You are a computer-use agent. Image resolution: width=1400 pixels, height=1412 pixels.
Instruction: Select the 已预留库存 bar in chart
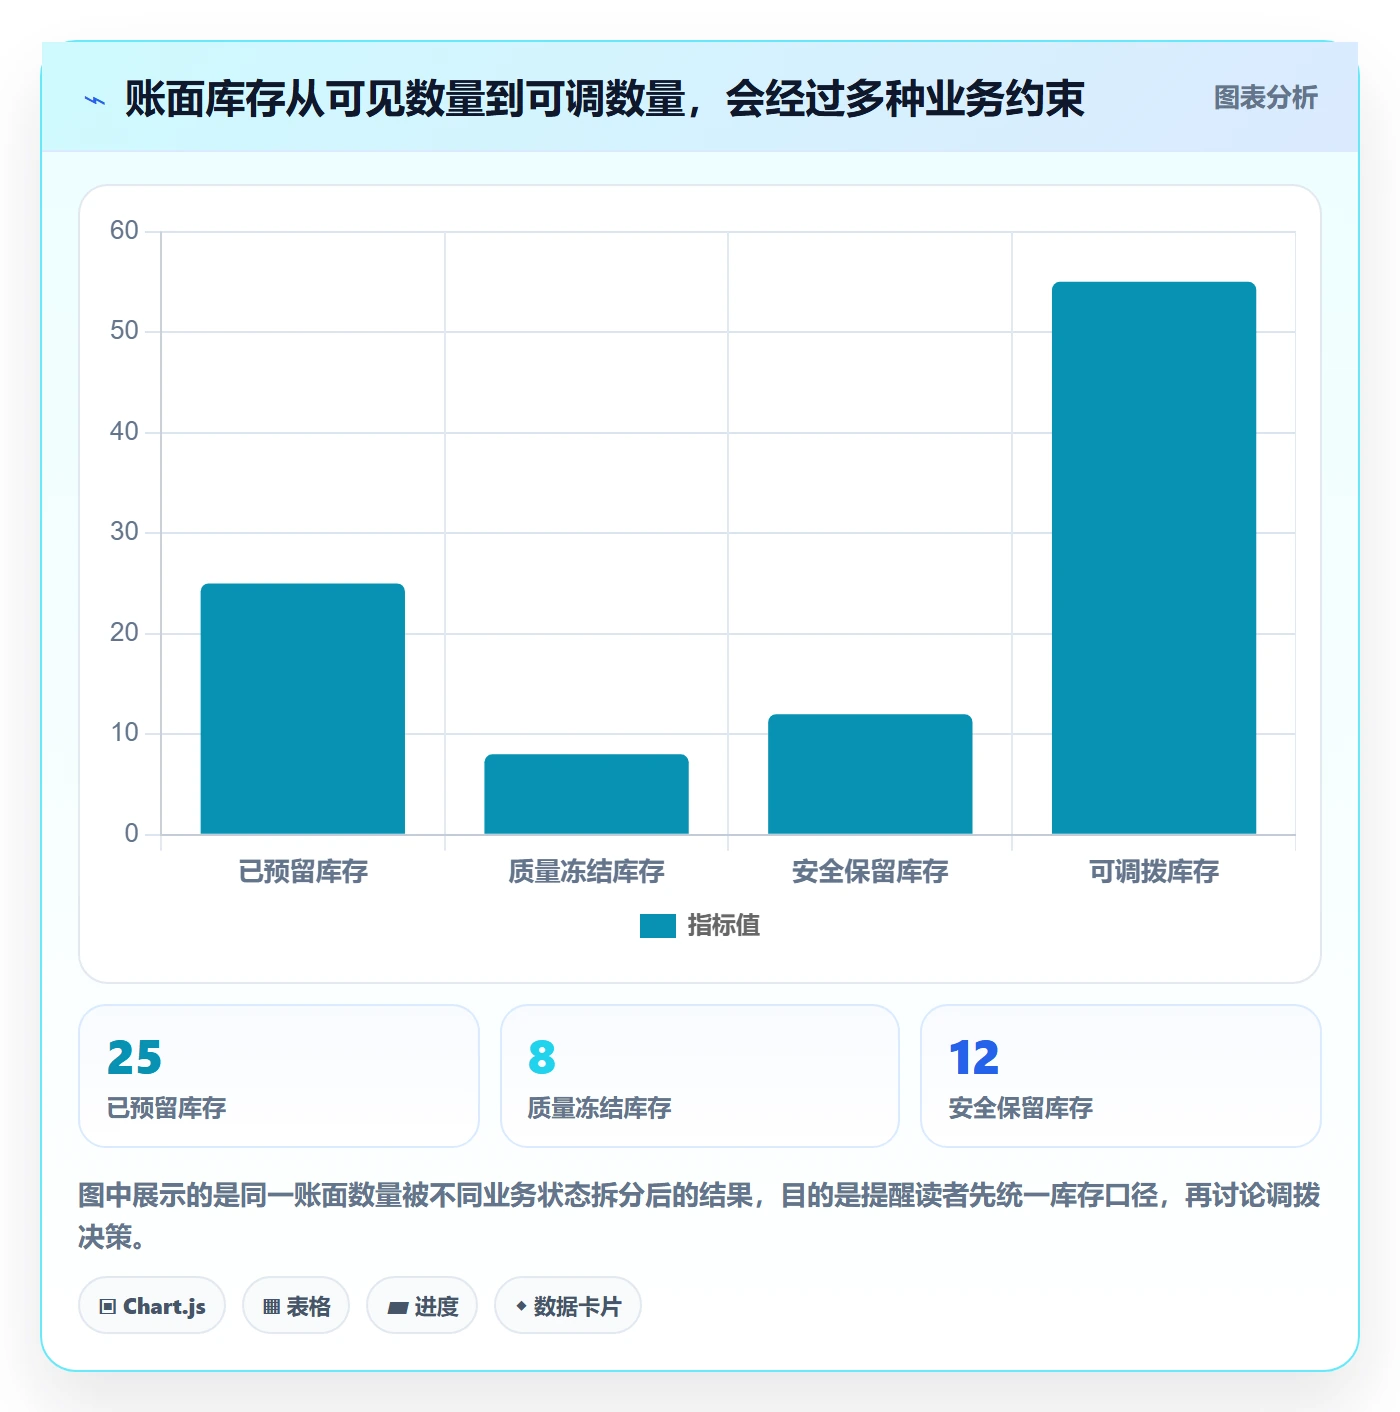coord(303,708)
